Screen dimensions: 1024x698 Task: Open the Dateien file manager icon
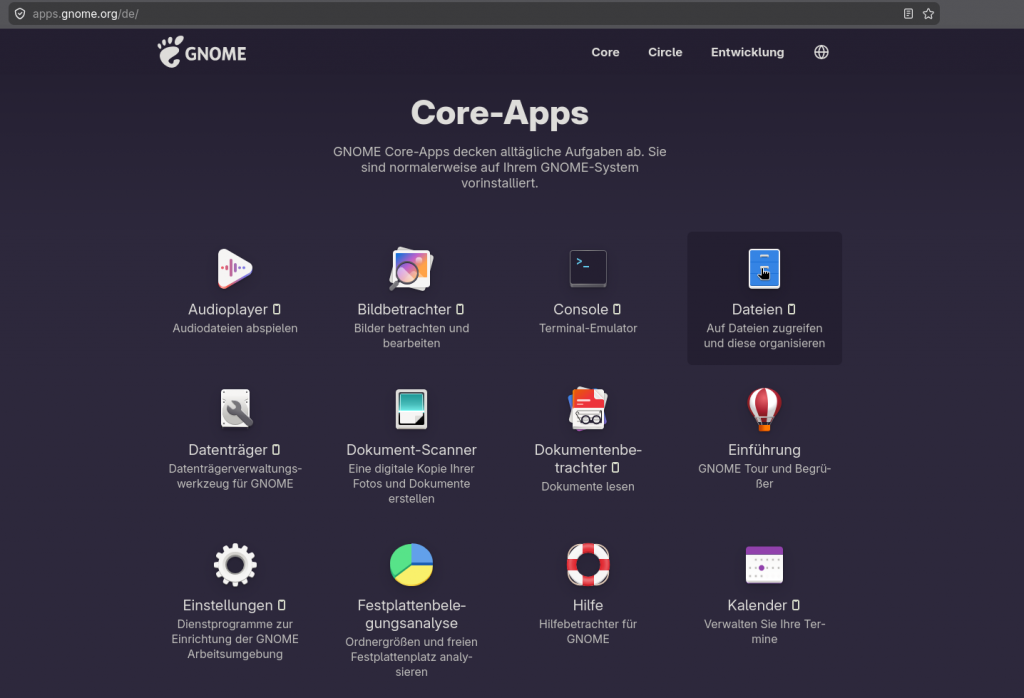764,268
